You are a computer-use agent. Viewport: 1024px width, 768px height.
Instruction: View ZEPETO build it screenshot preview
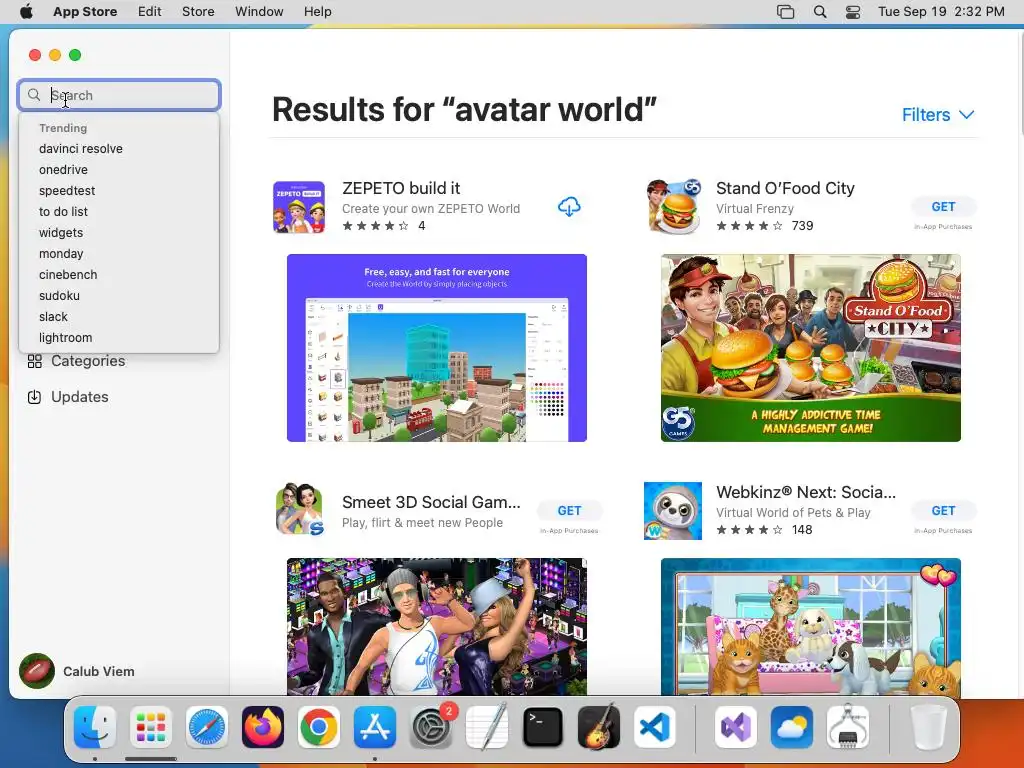click(437, 348)
